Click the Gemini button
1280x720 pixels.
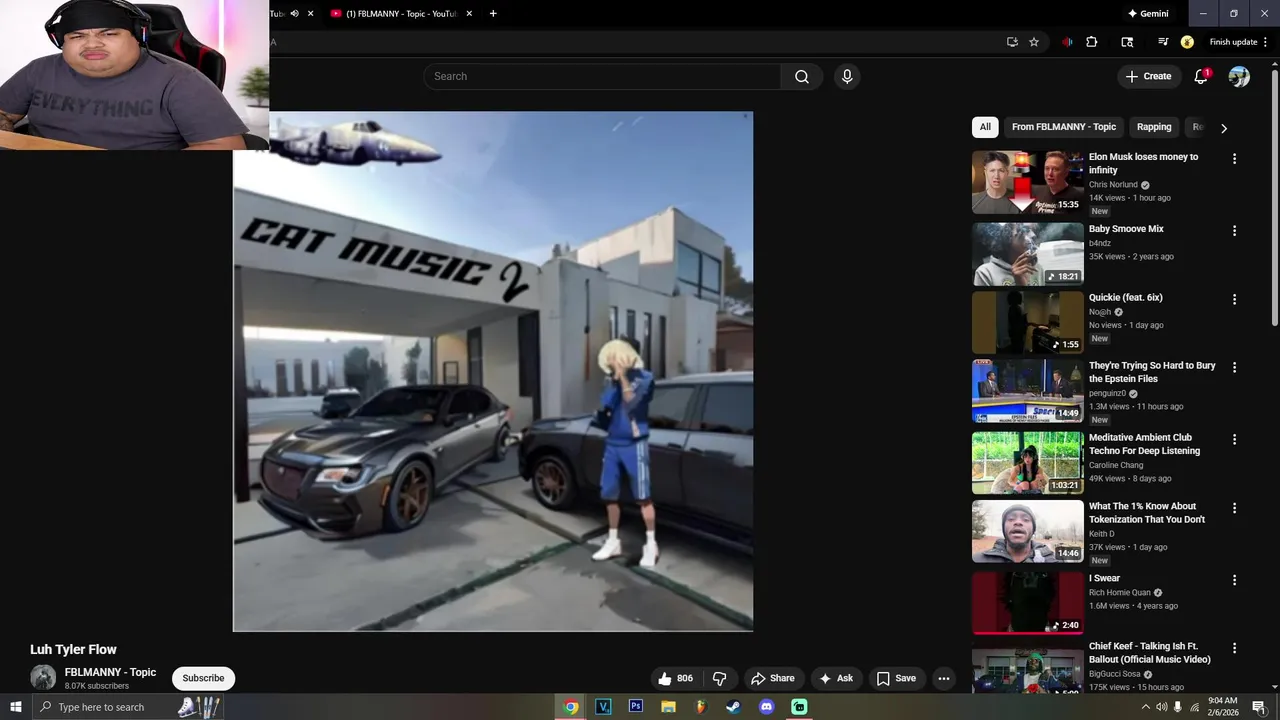coord(1148,14)
